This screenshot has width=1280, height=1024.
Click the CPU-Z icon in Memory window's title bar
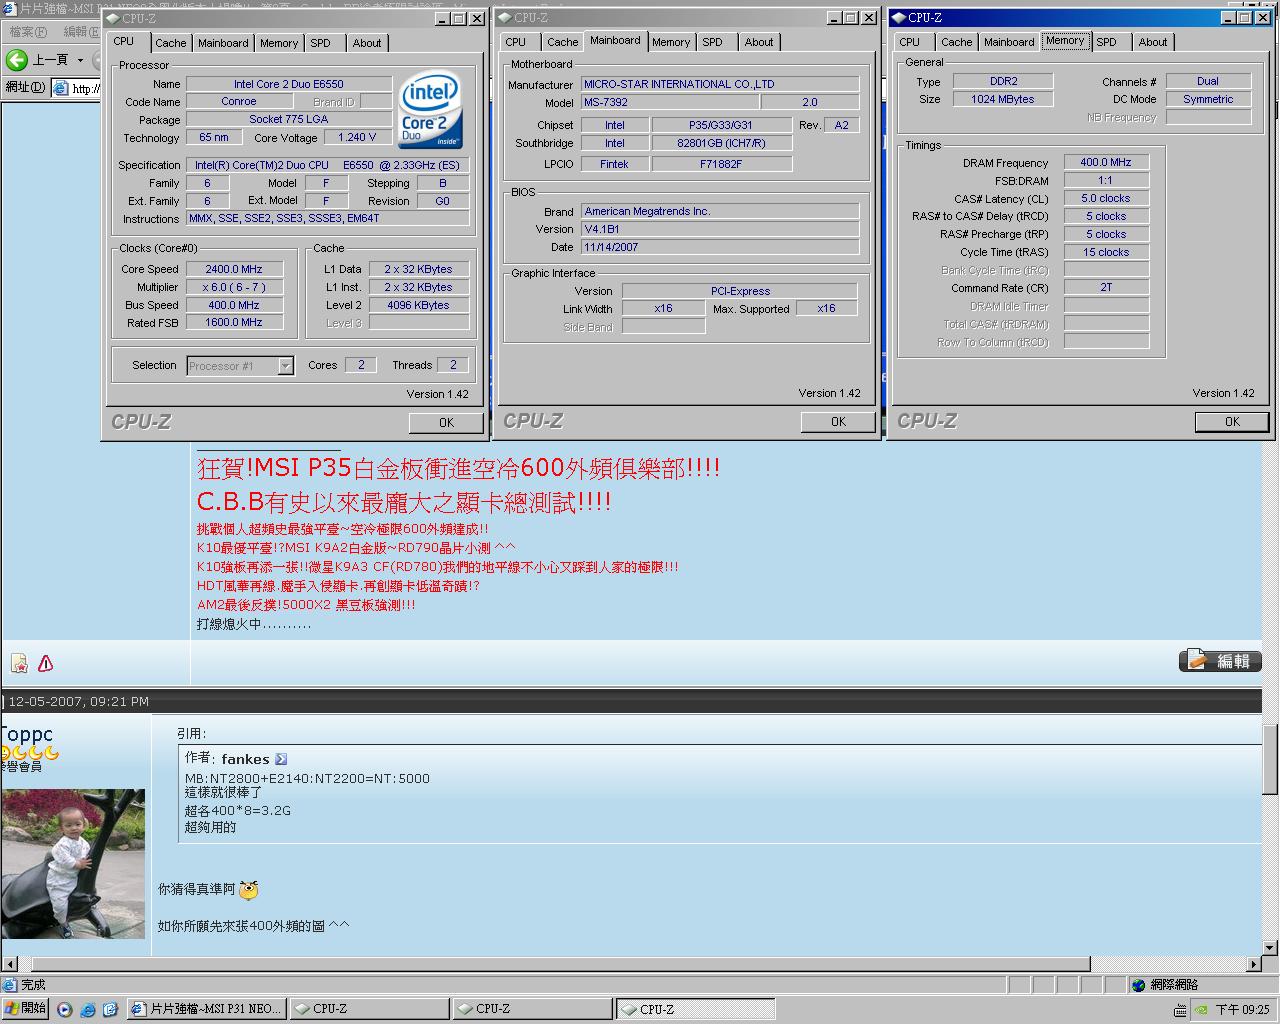899,18
